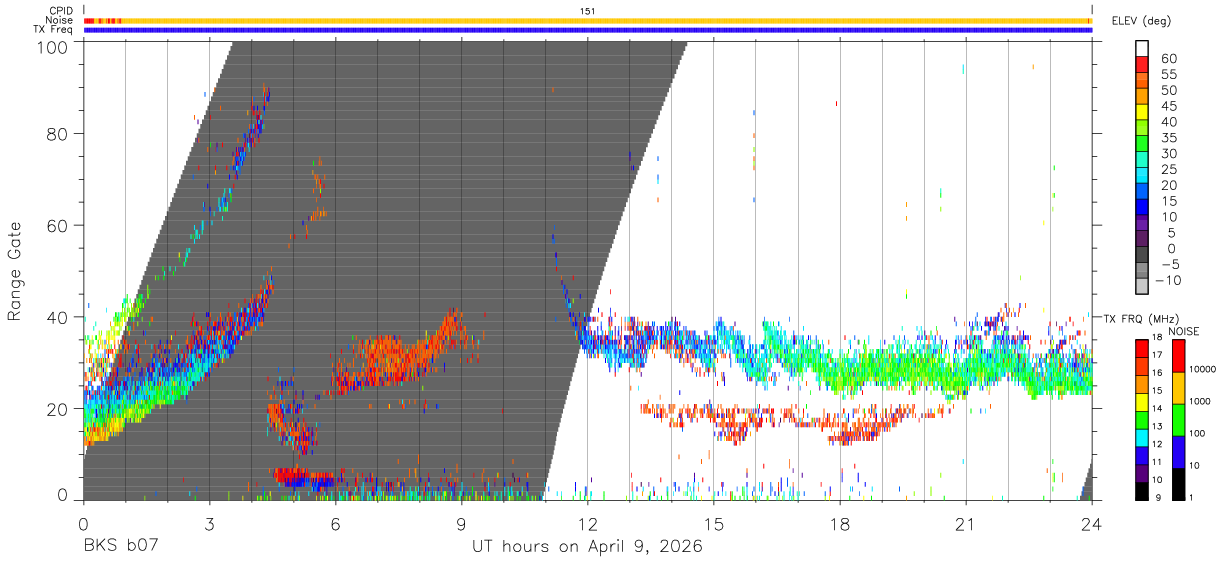Click the 6 tick on UT hours axis
The image size is (1228, 567).
335,524
